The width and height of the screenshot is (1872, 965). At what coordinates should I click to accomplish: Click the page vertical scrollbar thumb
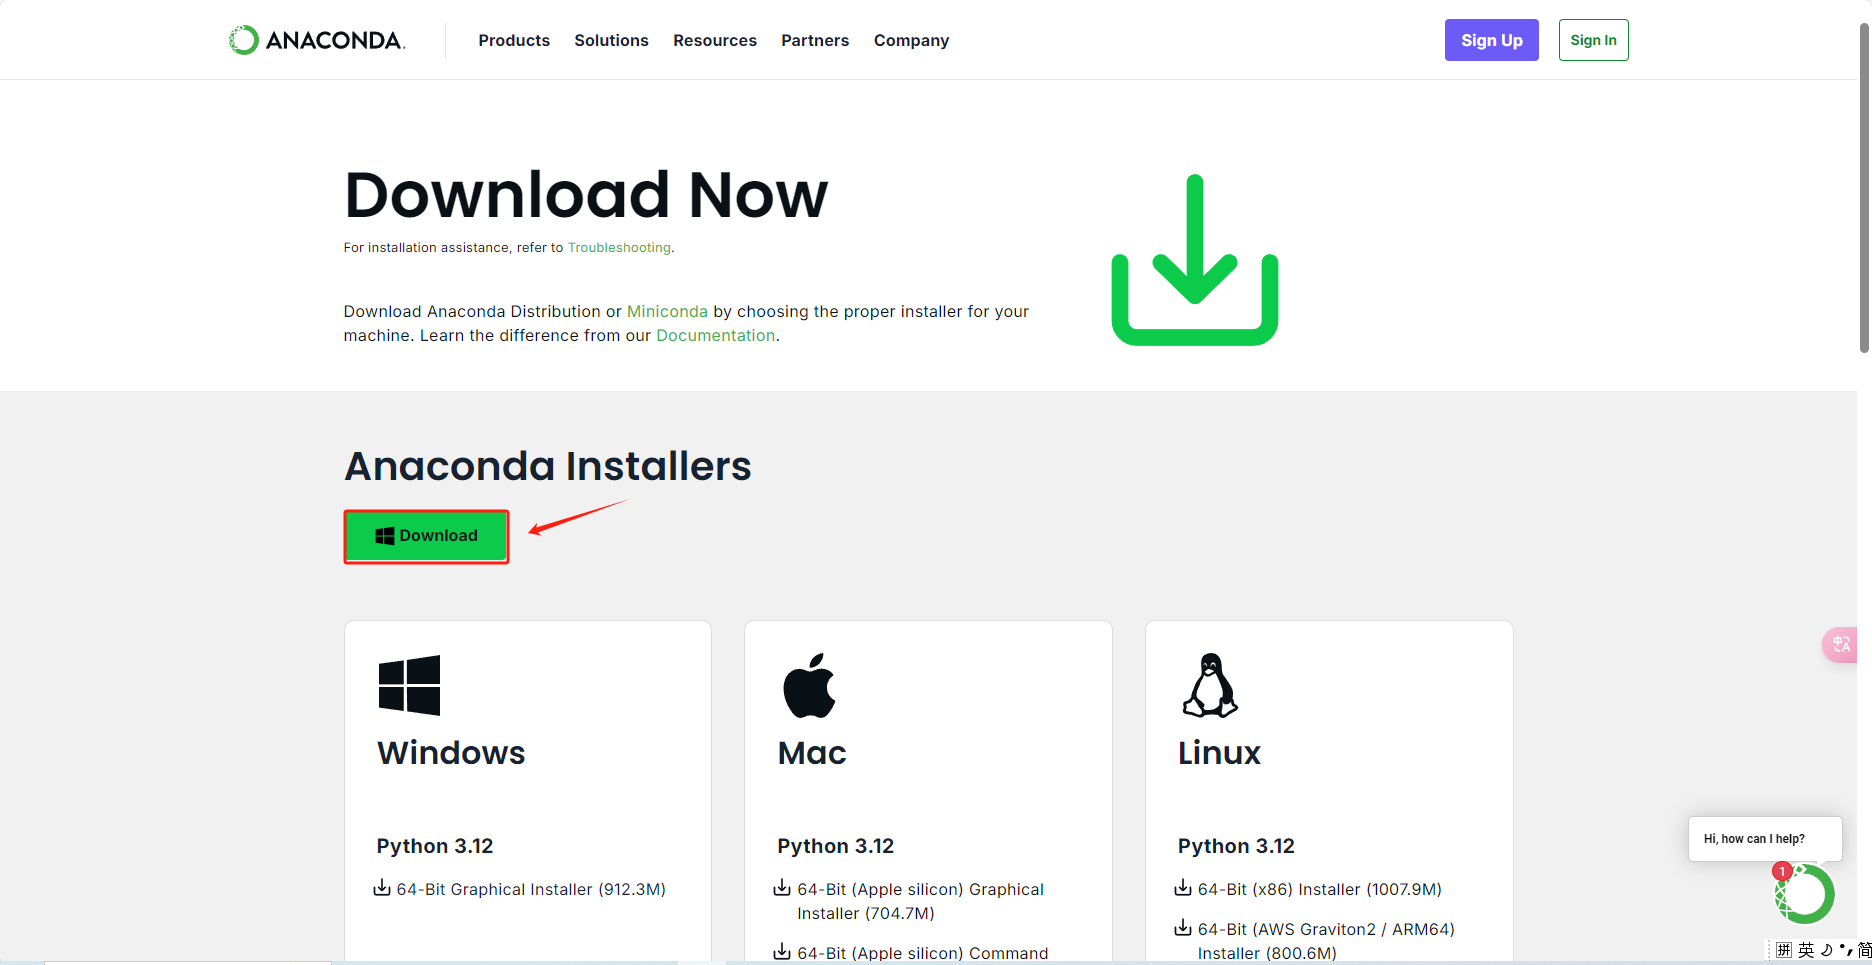(x=1864, y=188)
